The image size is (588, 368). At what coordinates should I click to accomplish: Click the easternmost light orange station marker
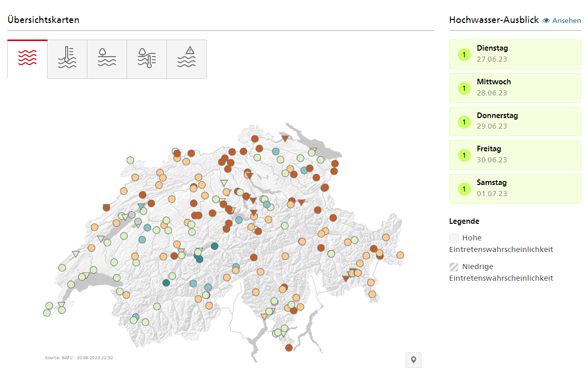pyautogui.click(x=400, y=255)
